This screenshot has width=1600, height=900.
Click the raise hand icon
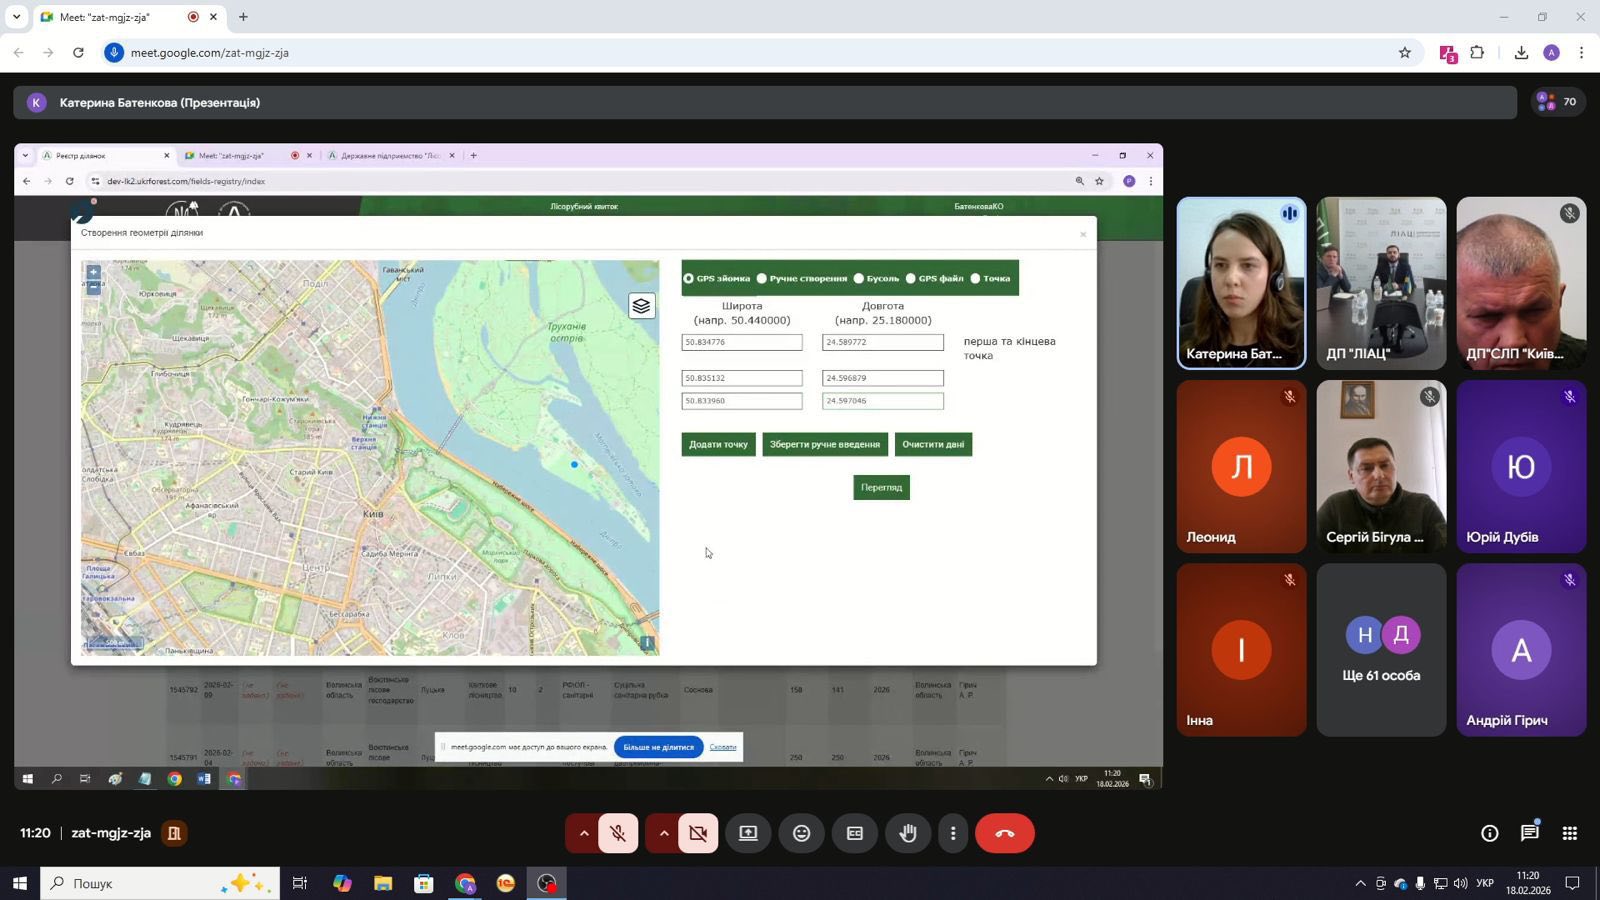click(x=907, y=833)
